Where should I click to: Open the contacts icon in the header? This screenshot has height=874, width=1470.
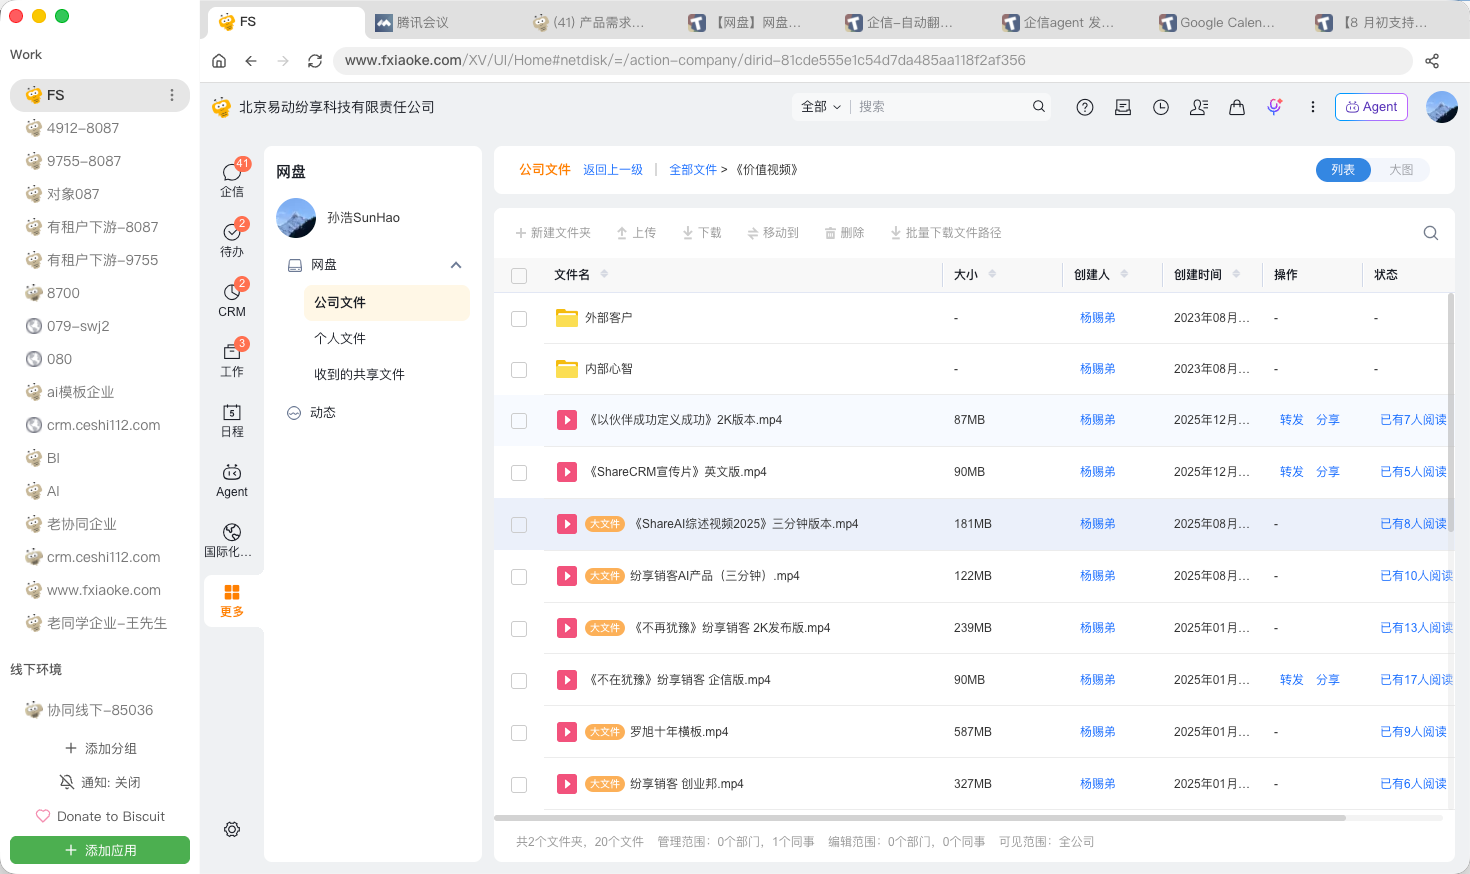(x=1199, y=107)
